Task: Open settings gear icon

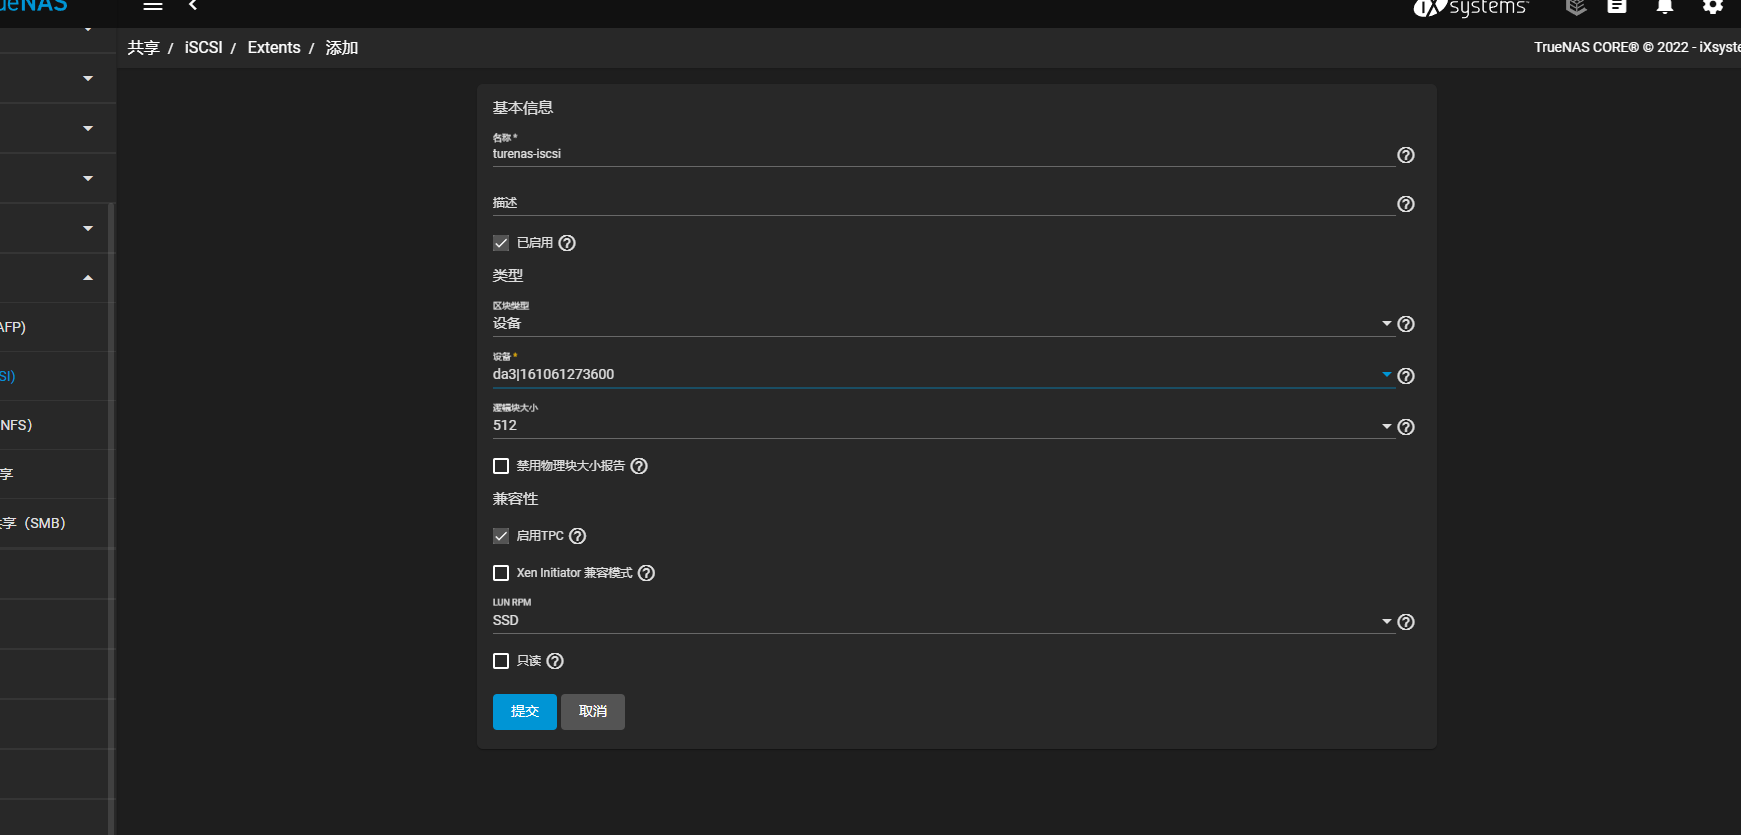Action: coord(1713,6)
